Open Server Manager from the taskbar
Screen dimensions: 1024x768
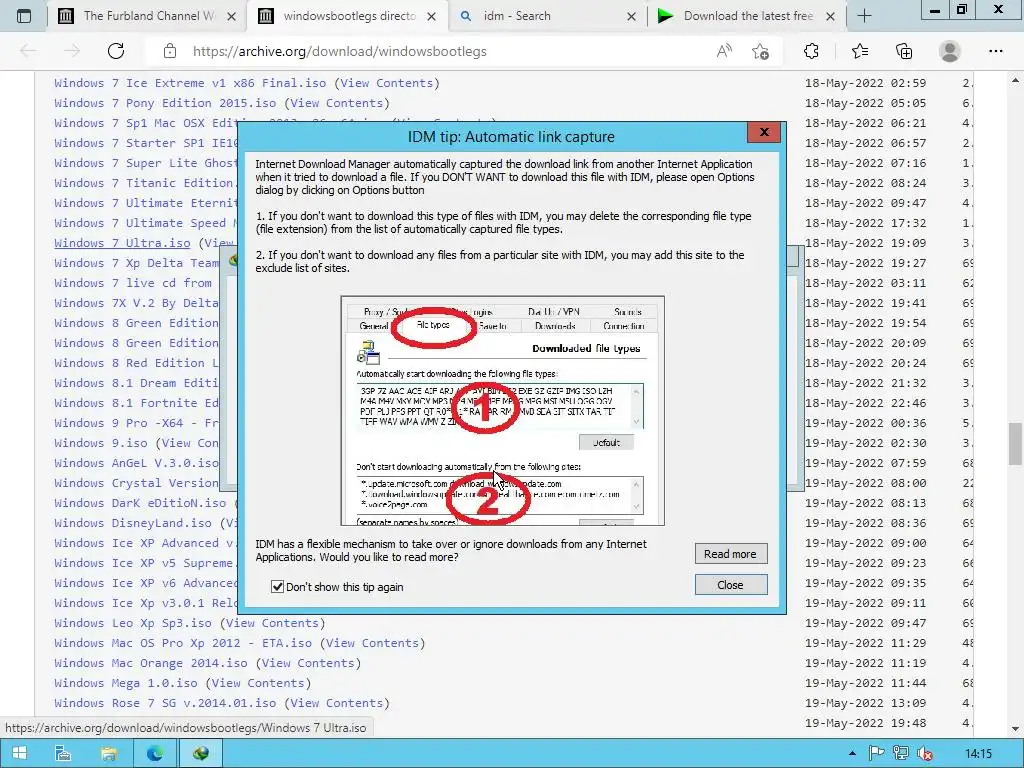pos(63,753)
